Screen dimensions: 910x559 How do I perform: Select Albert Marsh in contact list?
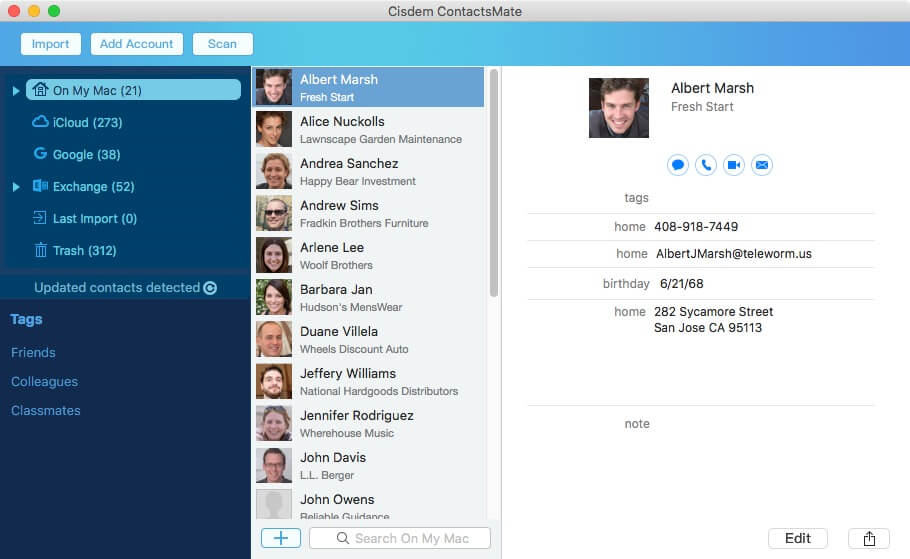(369, 87)
